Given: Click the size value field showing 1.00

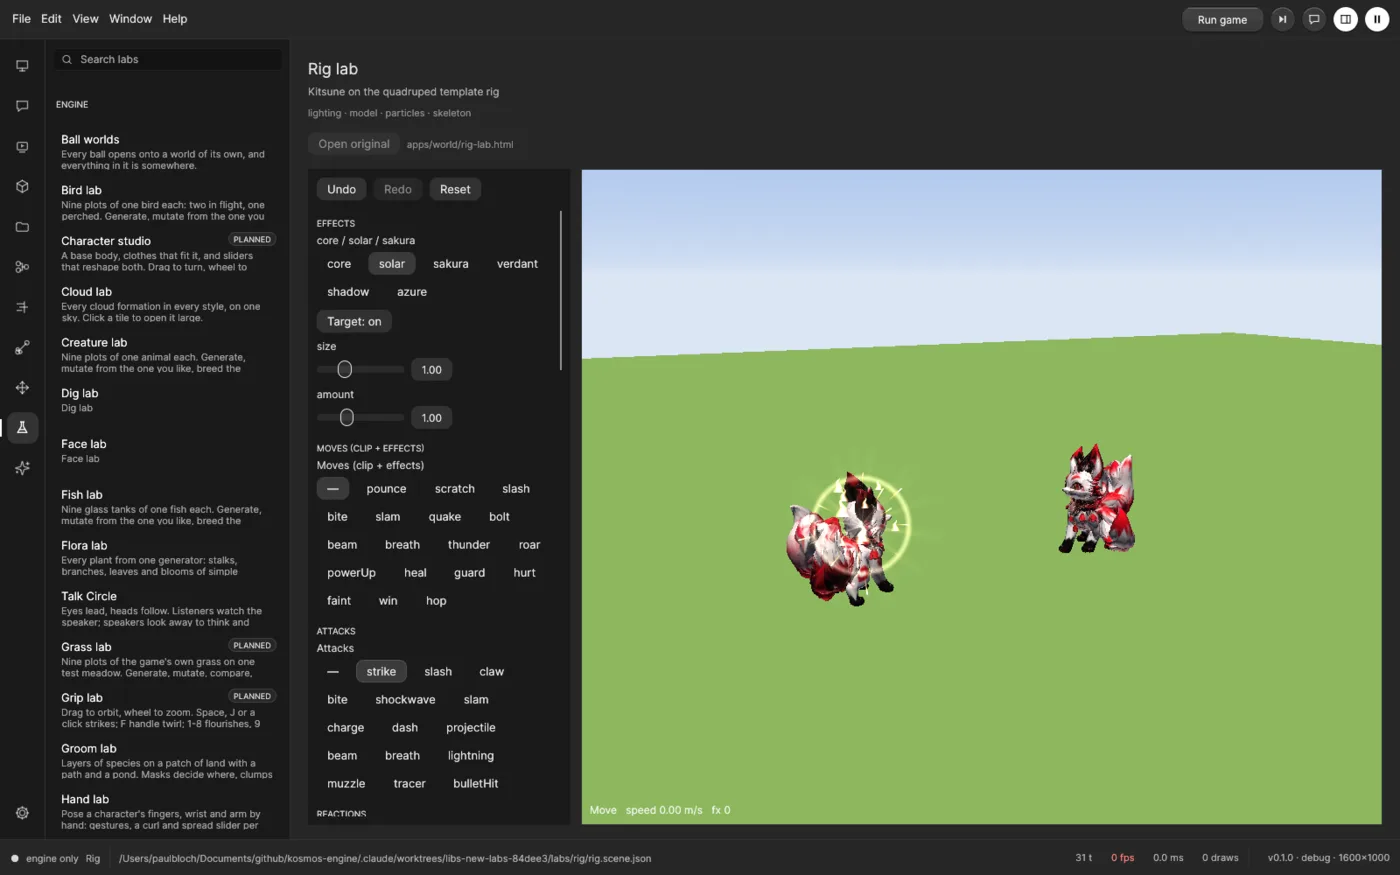Looking at the screenshot, I should pos(432,370).
